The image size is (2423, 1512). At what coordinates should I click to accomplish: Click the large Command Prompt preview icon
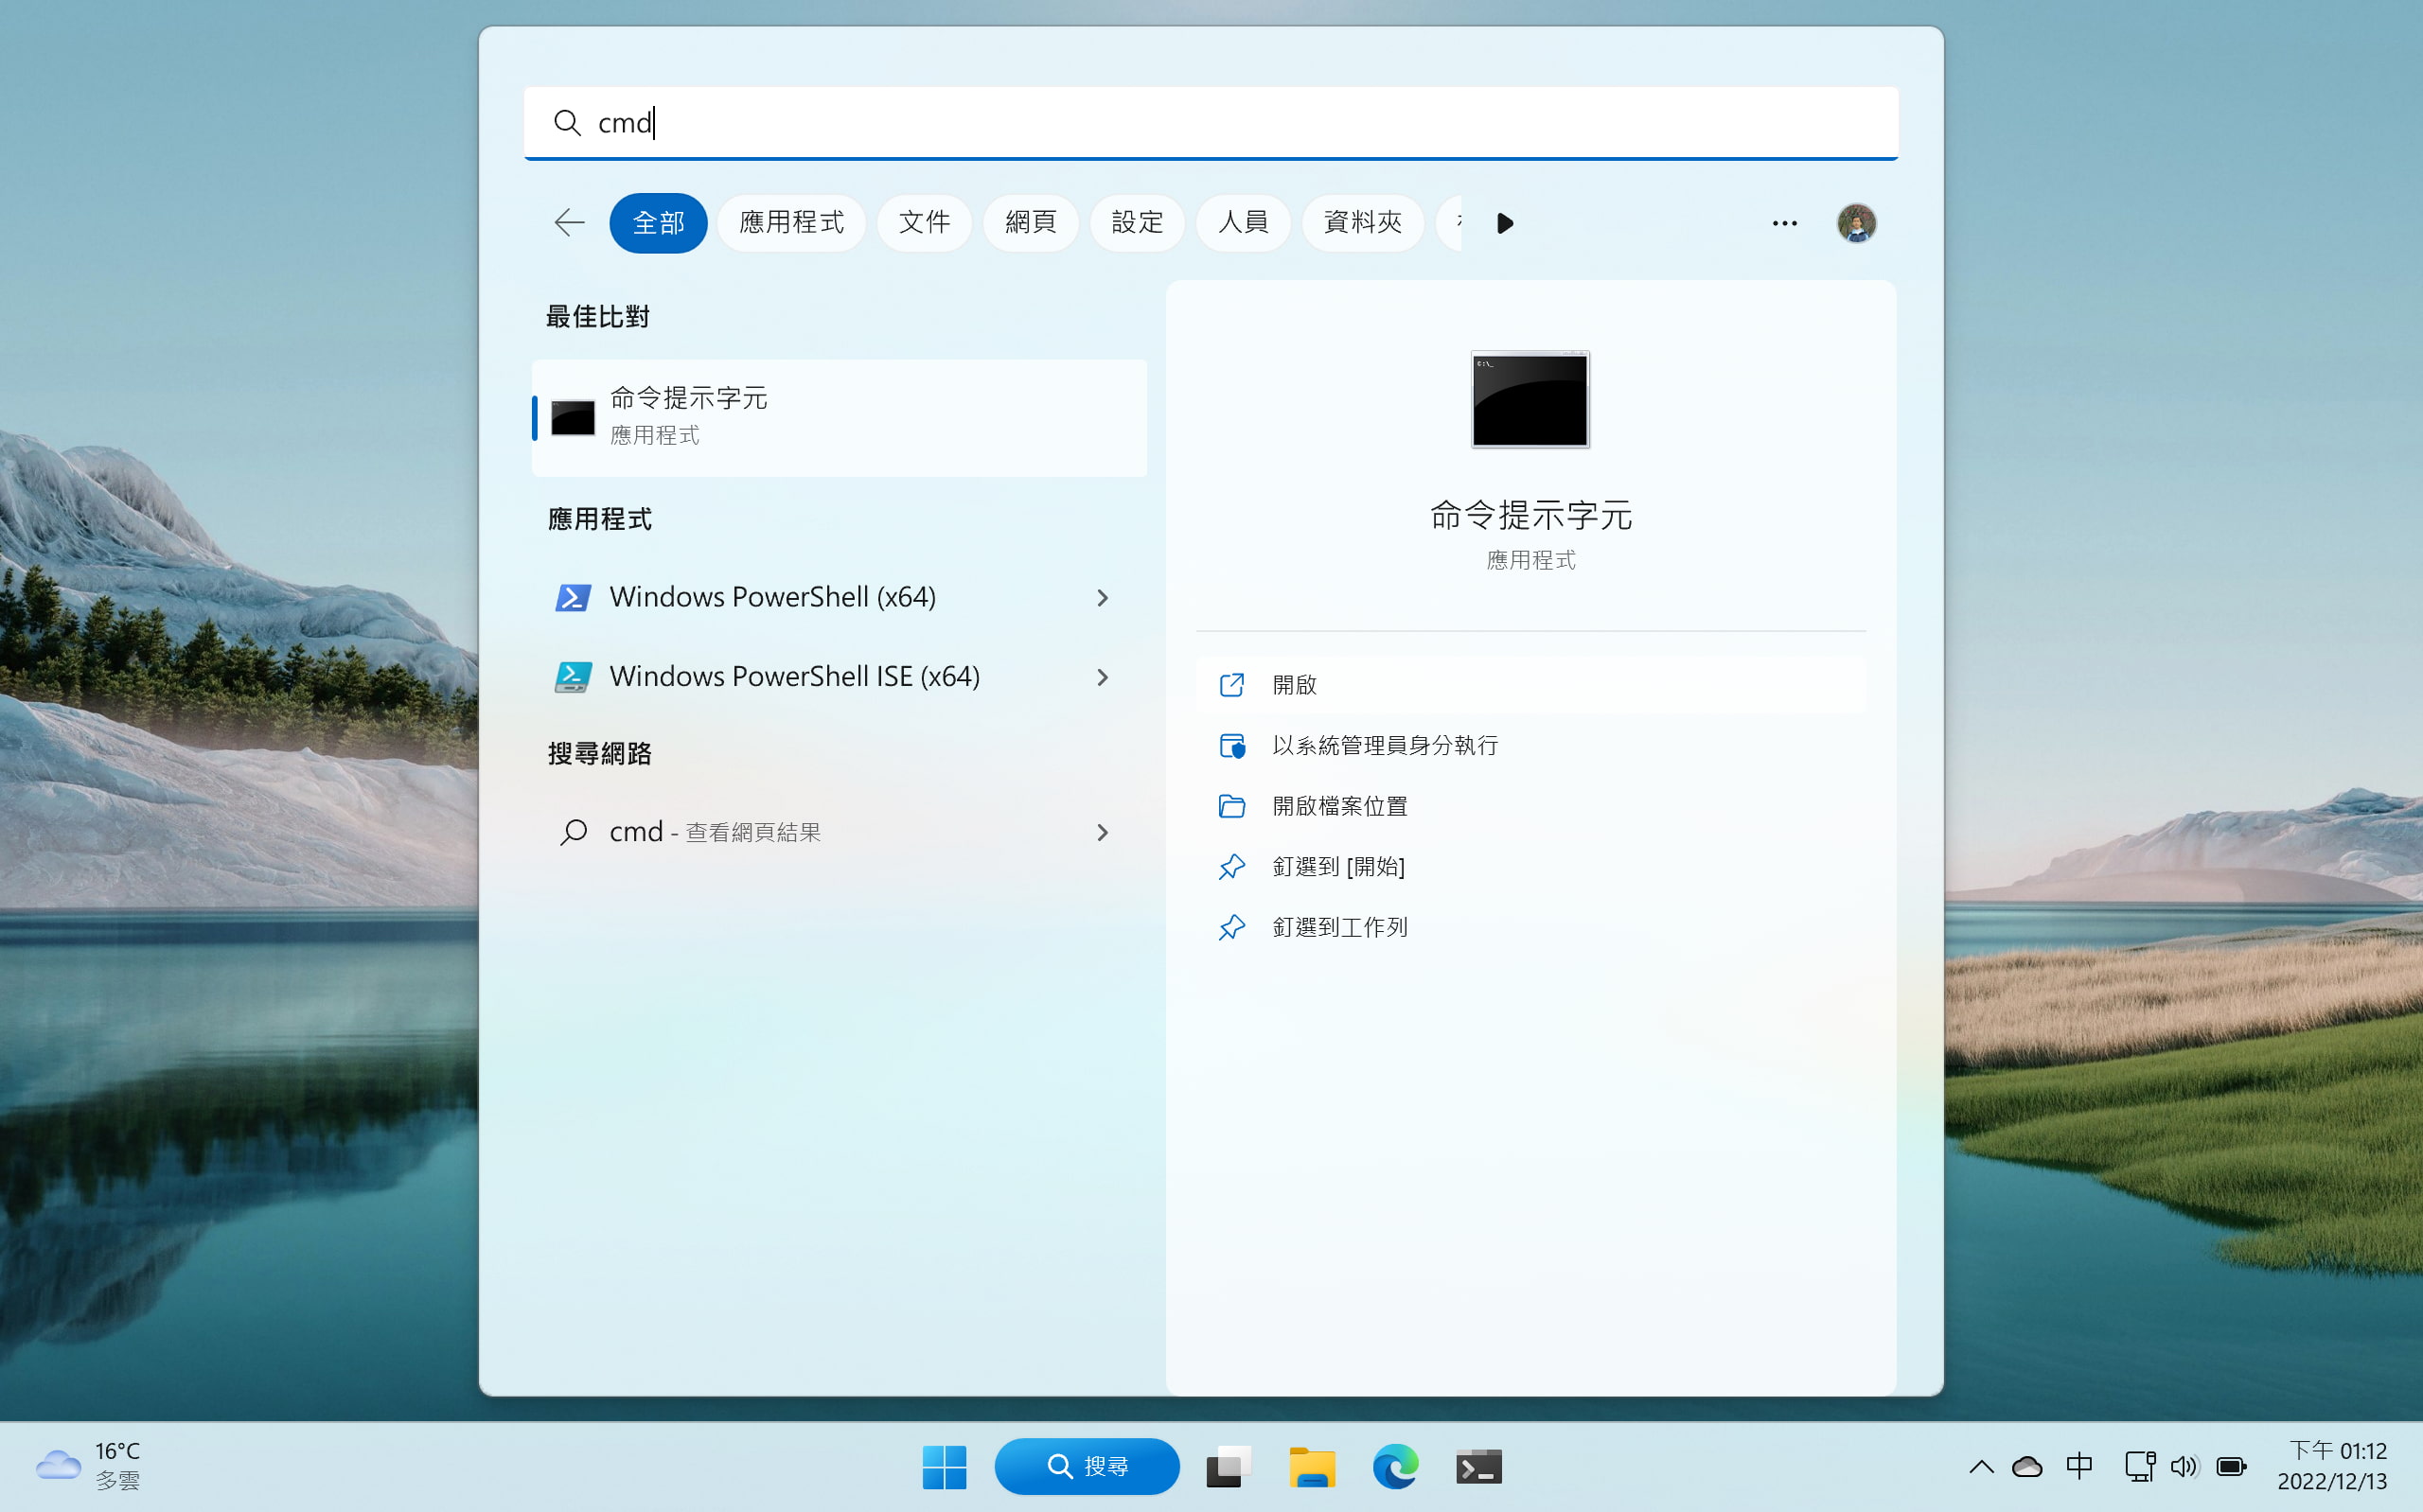tap(1530, 400)
